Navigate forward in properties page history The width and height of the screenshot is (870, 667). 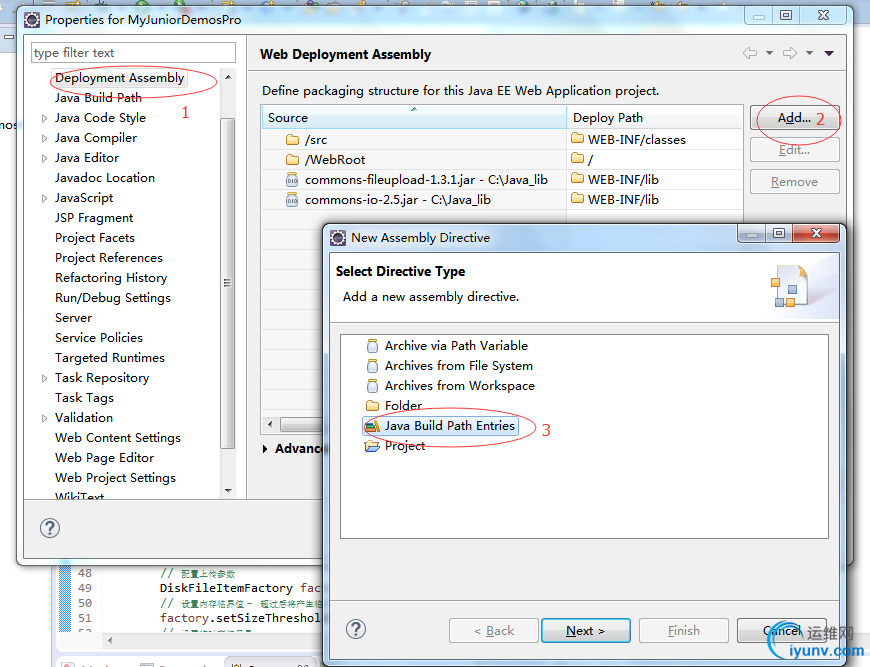point(790,53)
